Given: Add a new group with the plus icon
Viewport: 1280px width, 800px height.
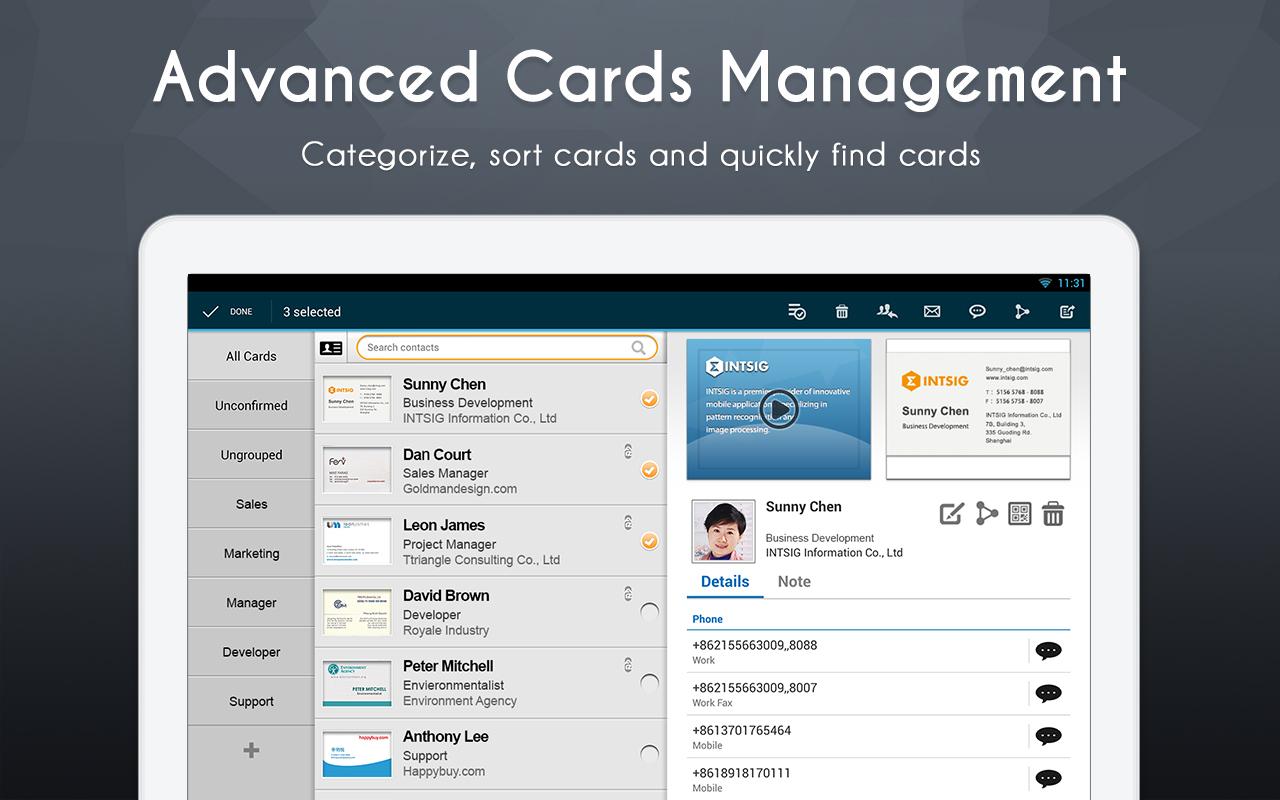Looking at the screenshot, I should tap(251, 750).
